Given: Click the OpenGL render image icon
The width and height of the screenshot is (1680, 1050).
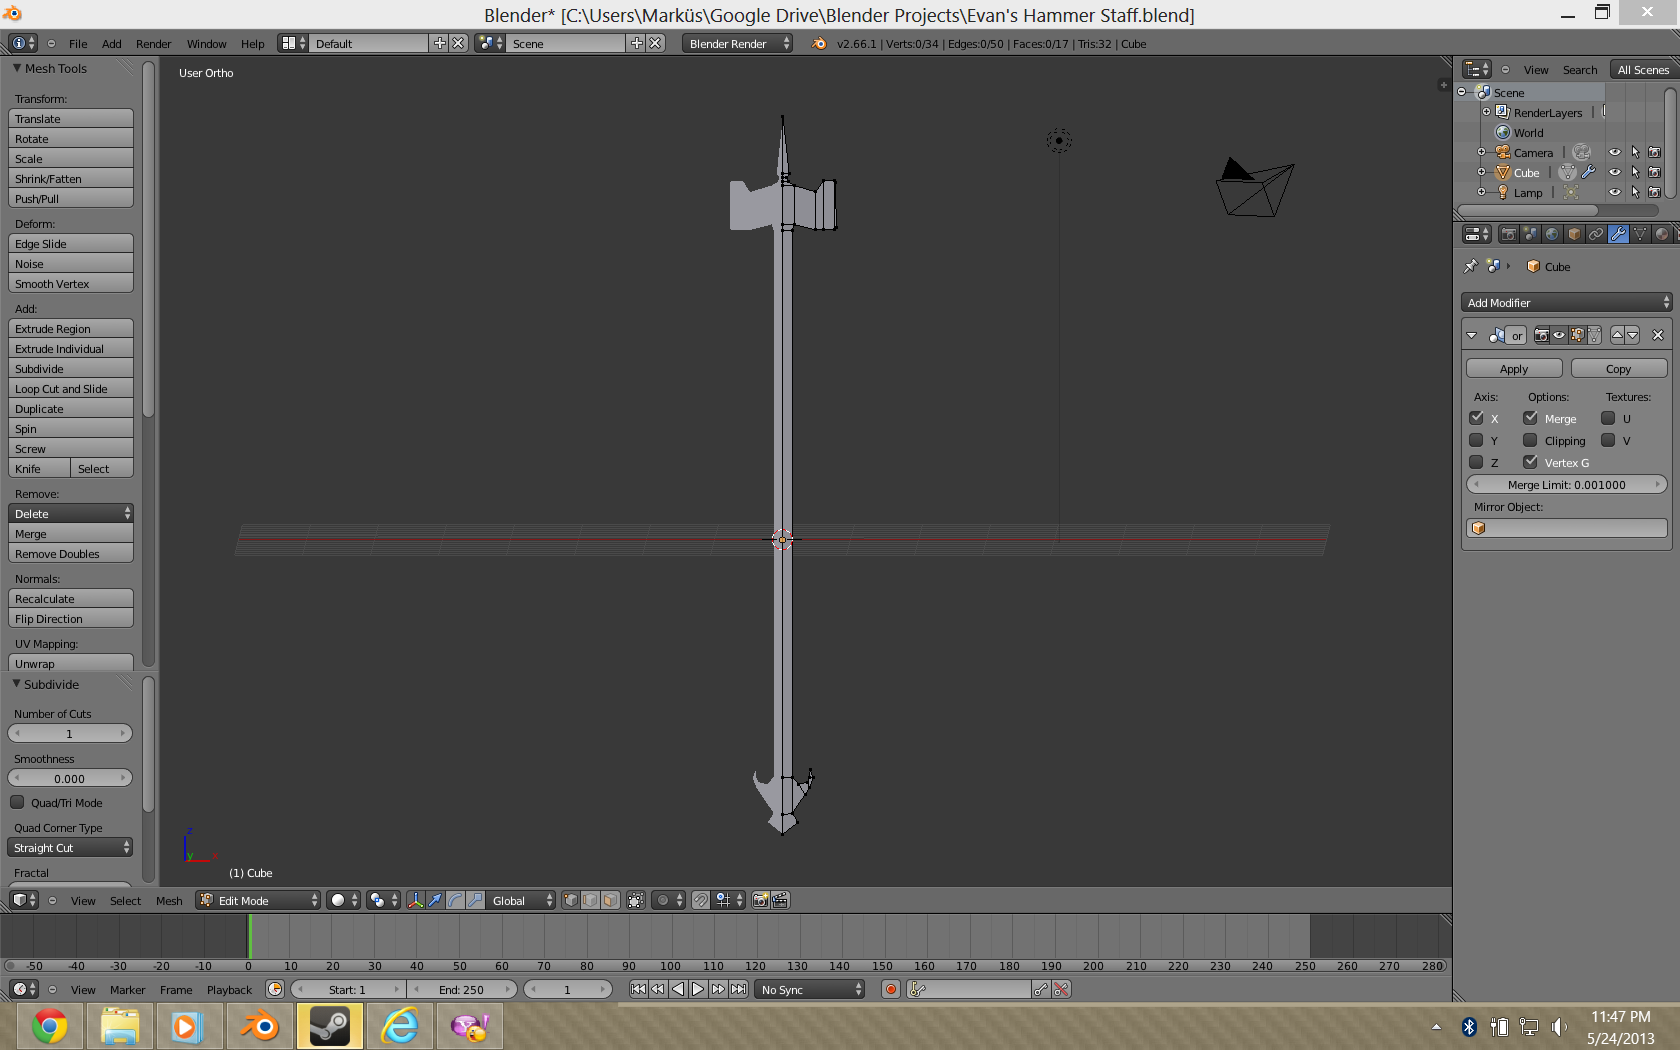Looking at the screenshot, I should click(760, 900).
